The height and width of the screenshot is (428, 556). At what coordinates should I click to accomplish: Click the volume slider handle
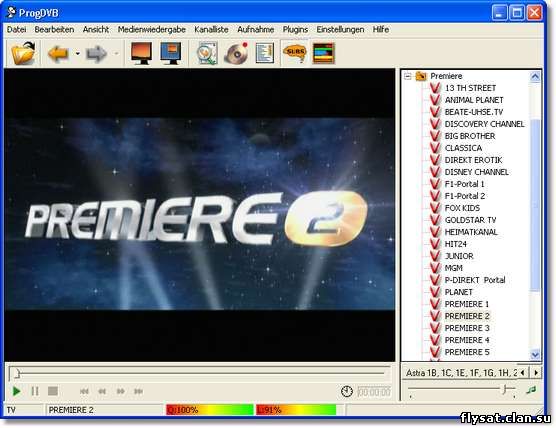click(505, 389)
